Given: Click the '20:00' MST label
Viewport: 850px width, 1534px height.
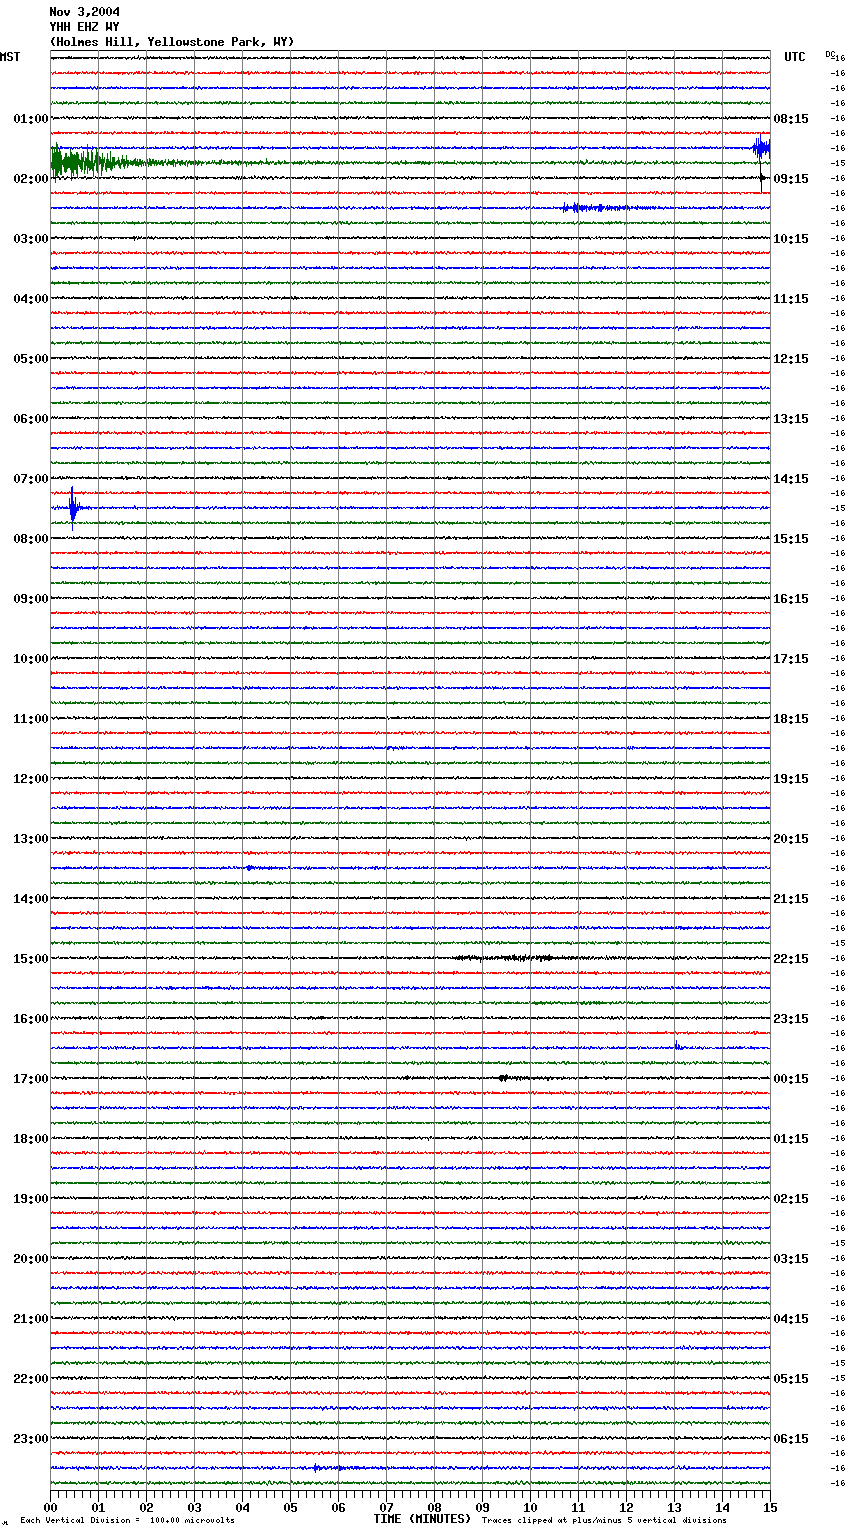Looking at the screenshot, I should tap(31, 1259).
